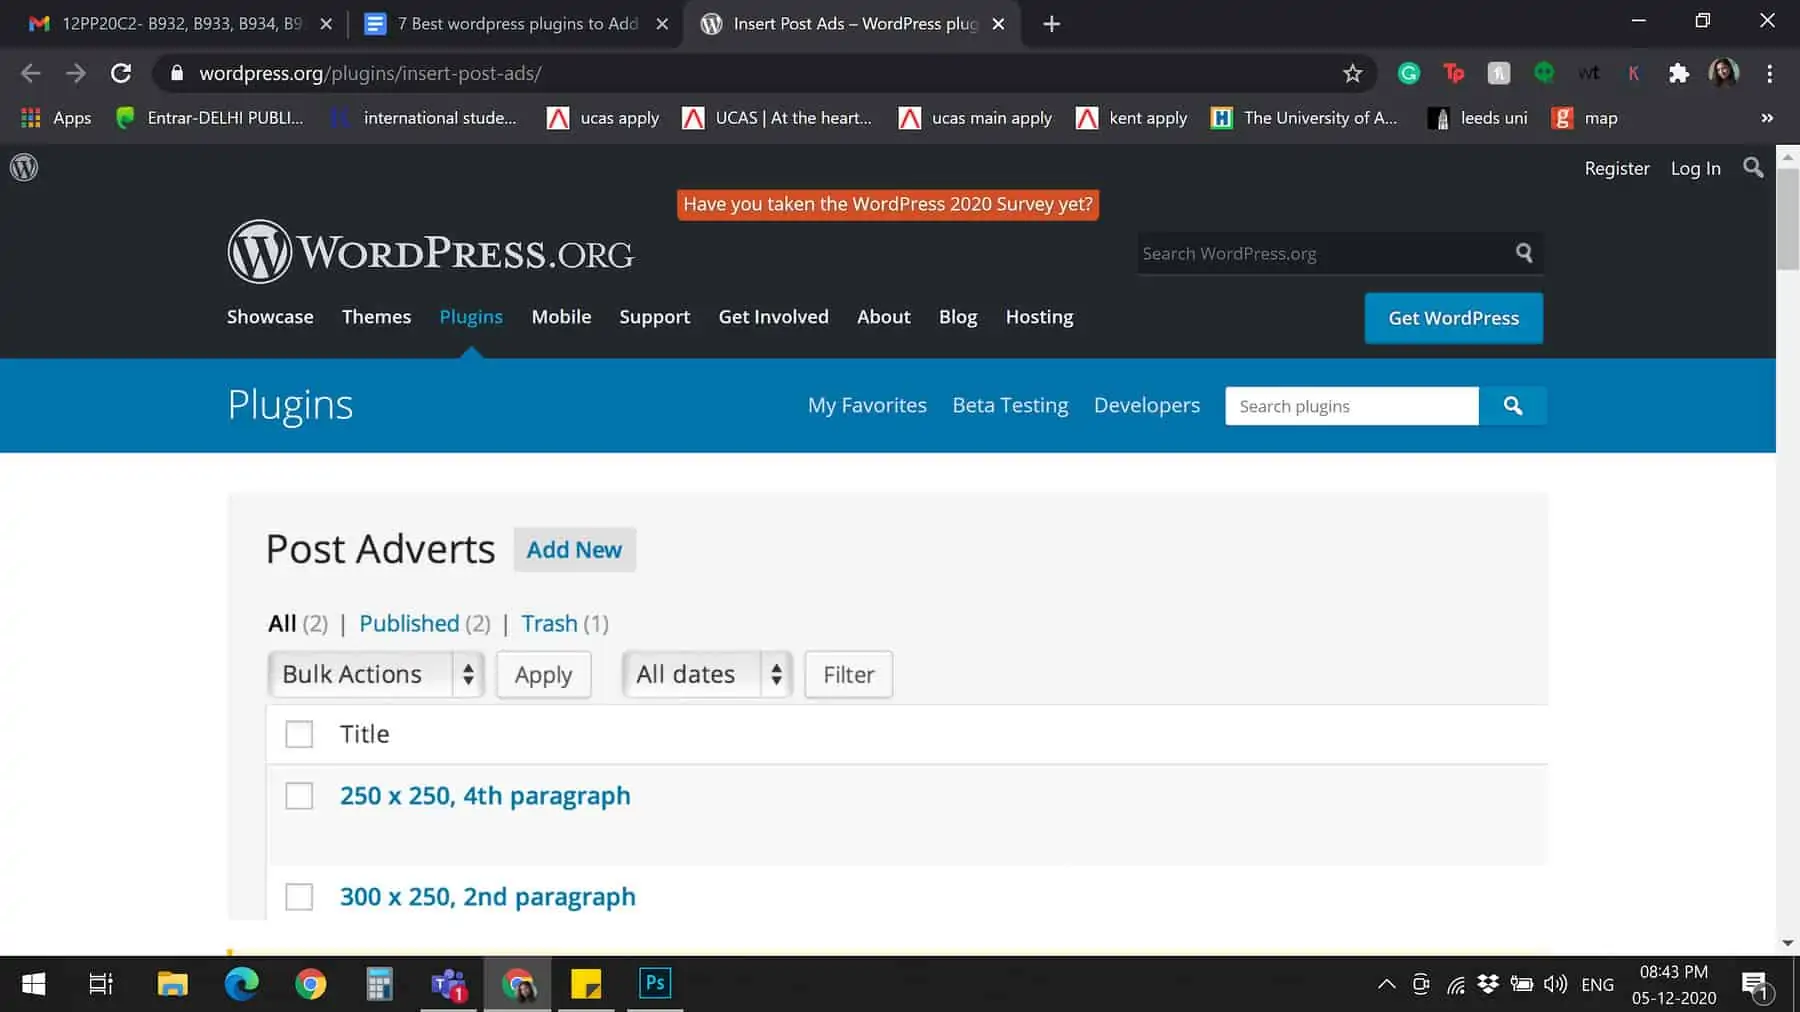Open the Chrome three-dot menu

[x=1770, y=73]
